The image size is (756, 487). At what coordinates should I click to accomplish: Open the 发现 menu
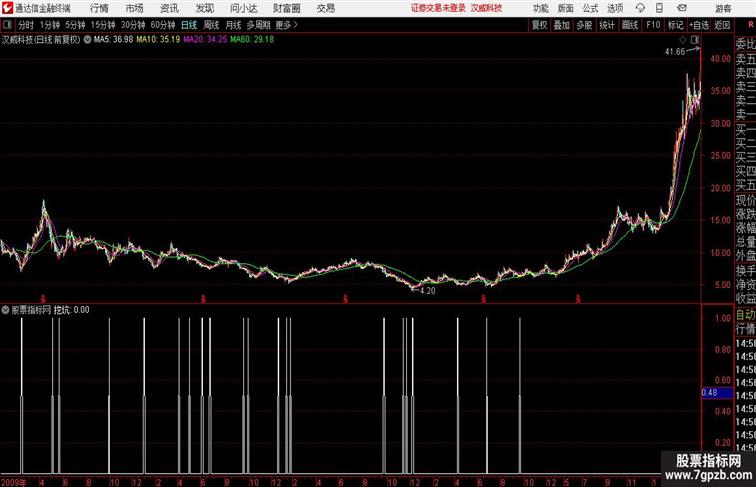204,8
